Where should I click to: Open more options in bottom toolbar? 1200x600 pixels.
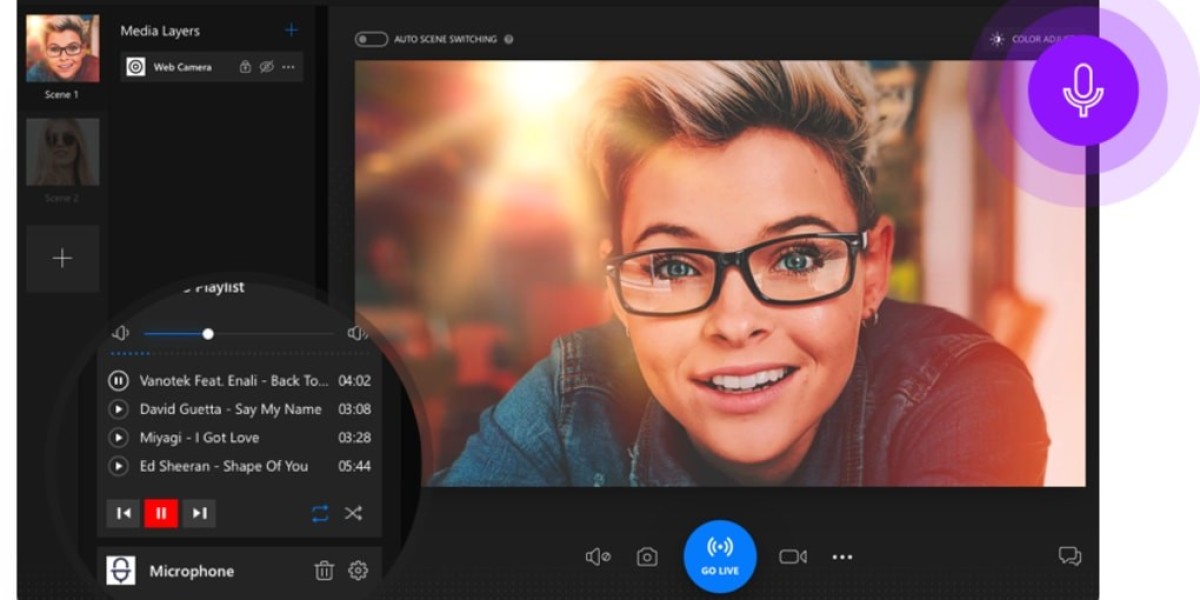pyautogui.click(x=842, y=557)
